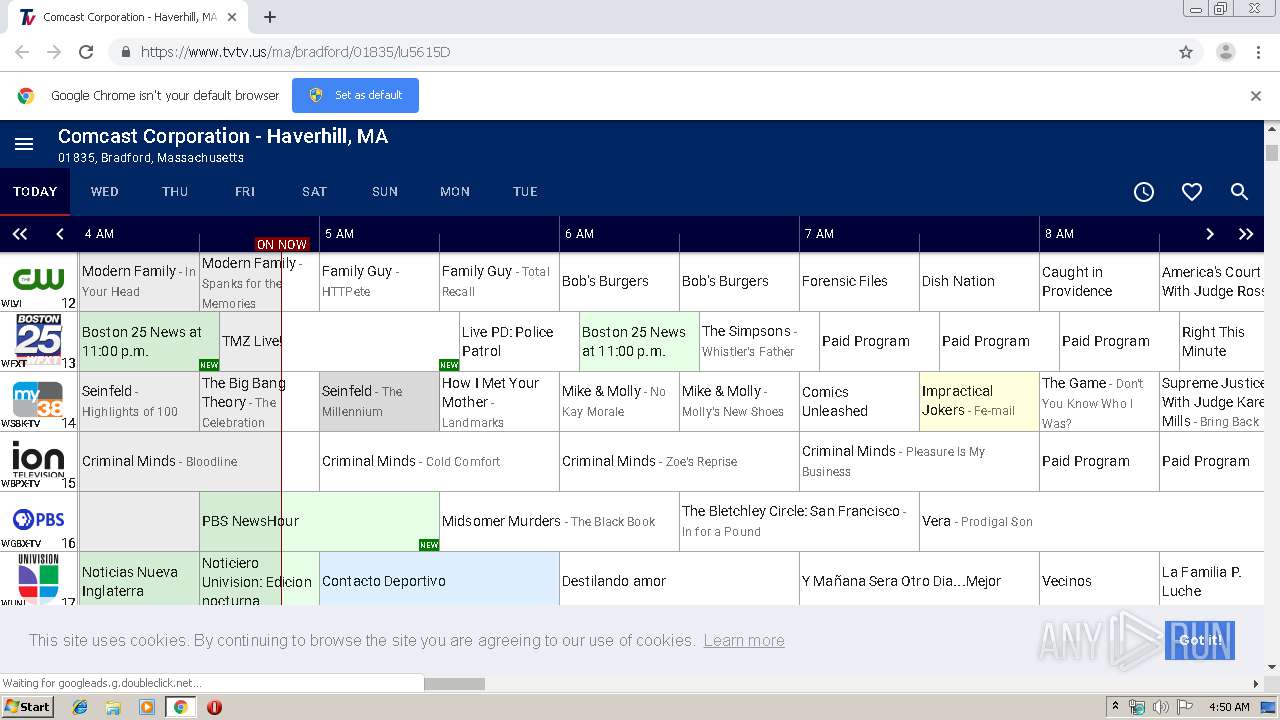Screen dimensions: 1280x720
Task: Open Chrome three-dot menu
Action: 1258,52
